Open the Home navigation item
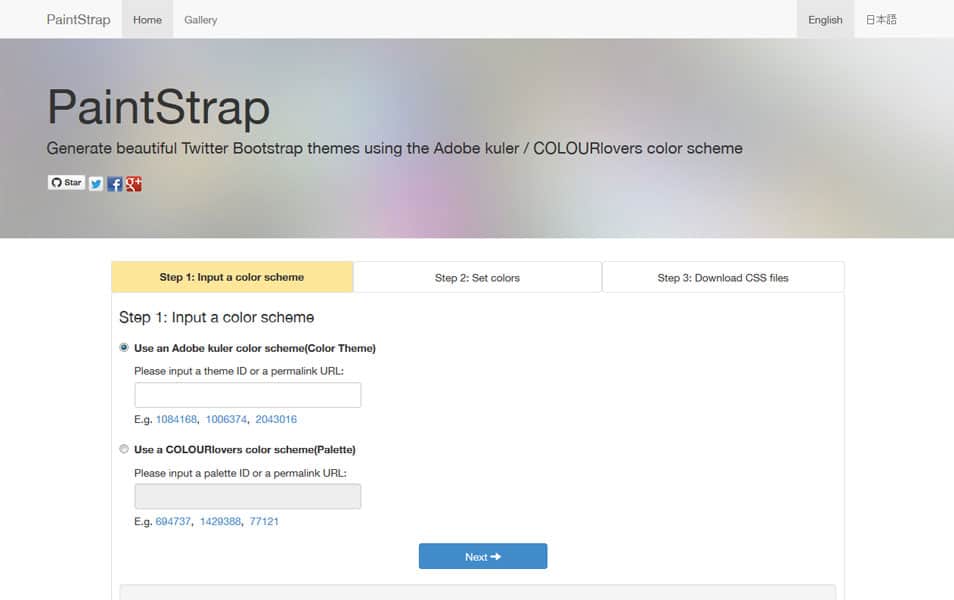Image resolution: width=954 pixels, height=600 pixels. 147,20
